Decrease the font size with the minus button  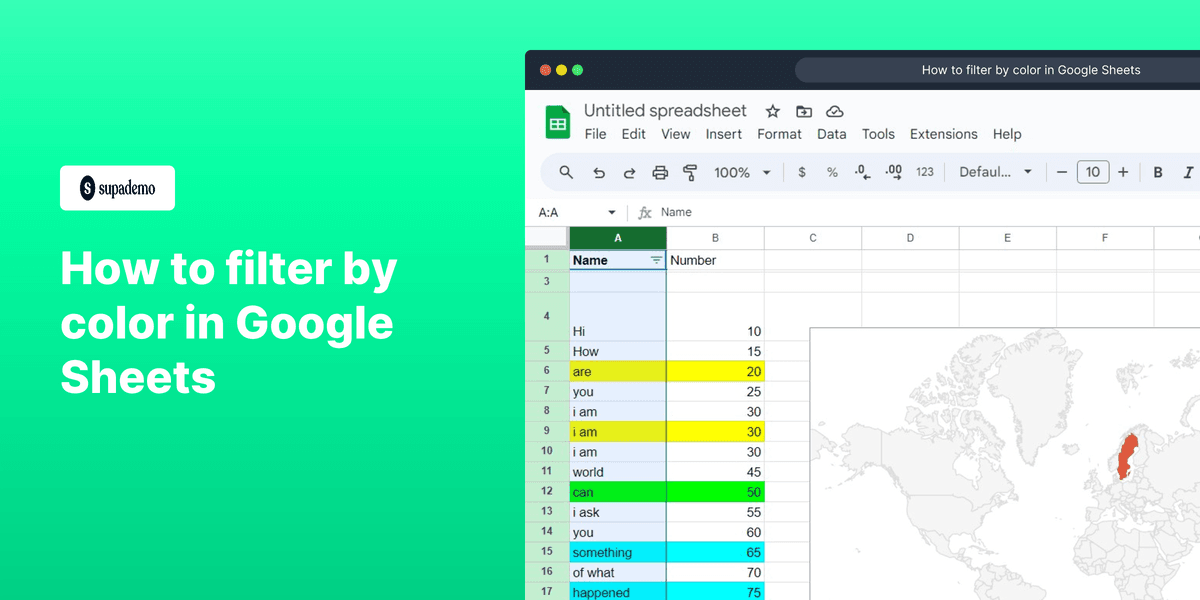click(1061, 171)
